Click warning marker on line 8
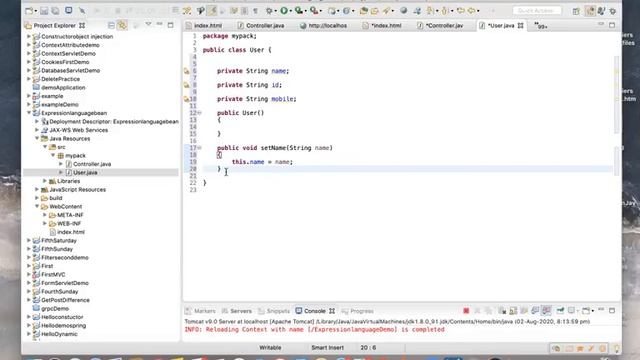Screen dimensions: 640x360 (x=187, y=85)
